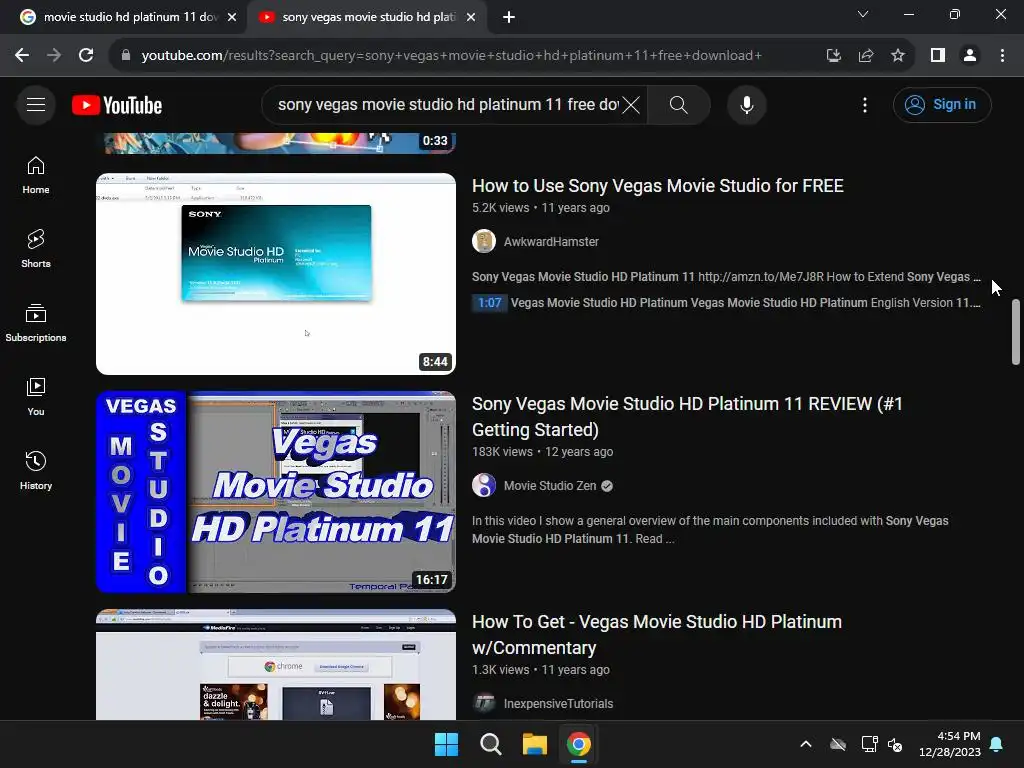Open 'Sony Vegas Movie Studio HD Platinum 11 REVIEW' video

point(687,417)
